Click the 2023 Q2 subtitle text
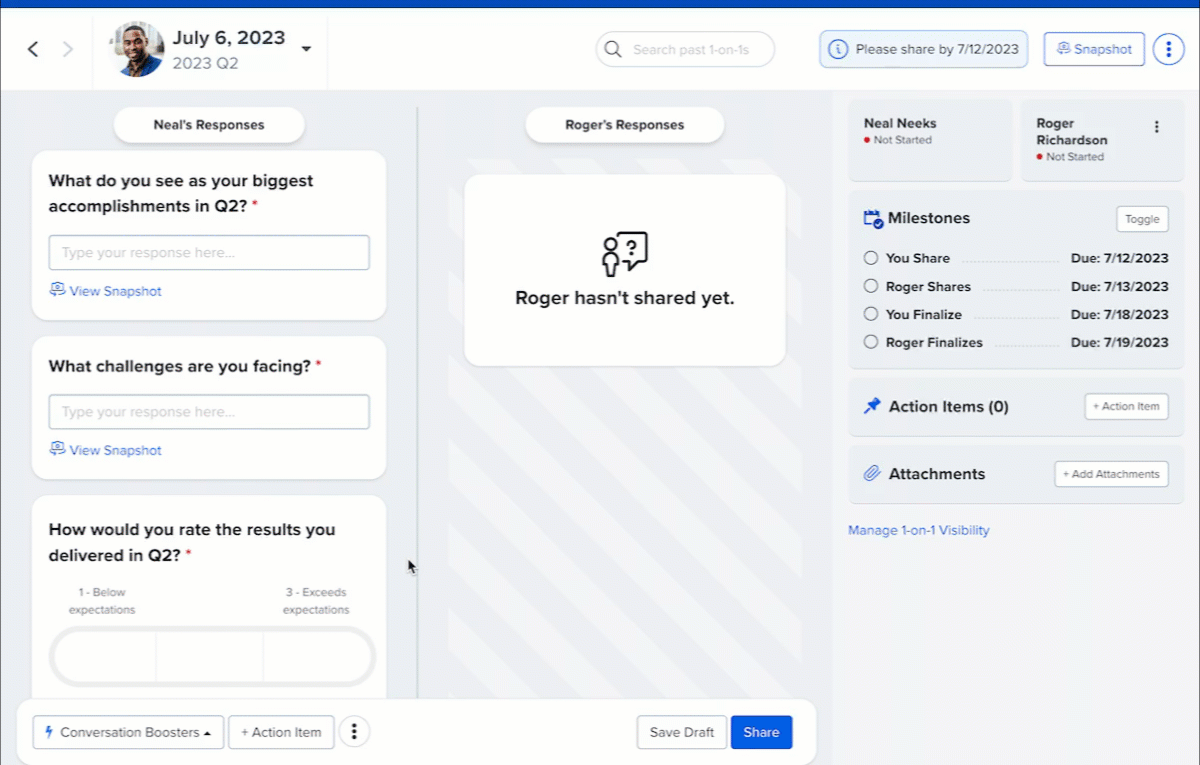1200x765 pixels. pos(205,63)
